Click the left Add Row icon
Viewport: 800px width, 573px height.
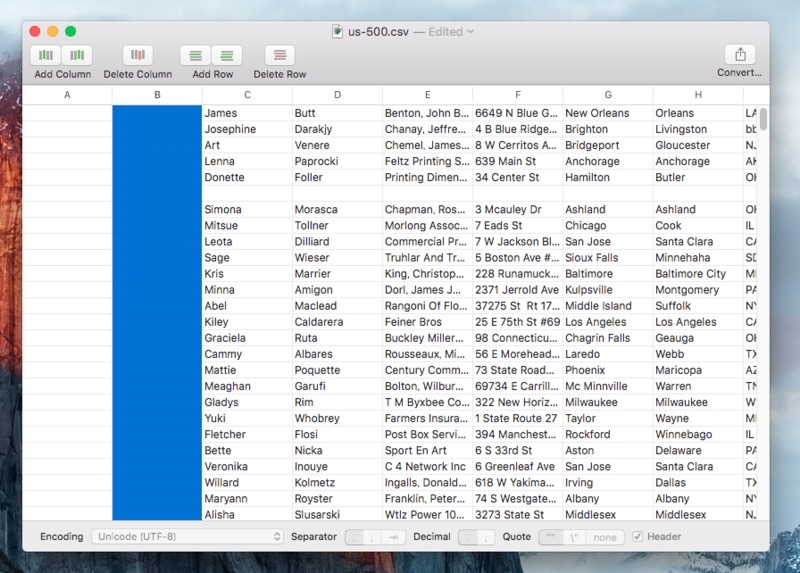pos(196,55)
